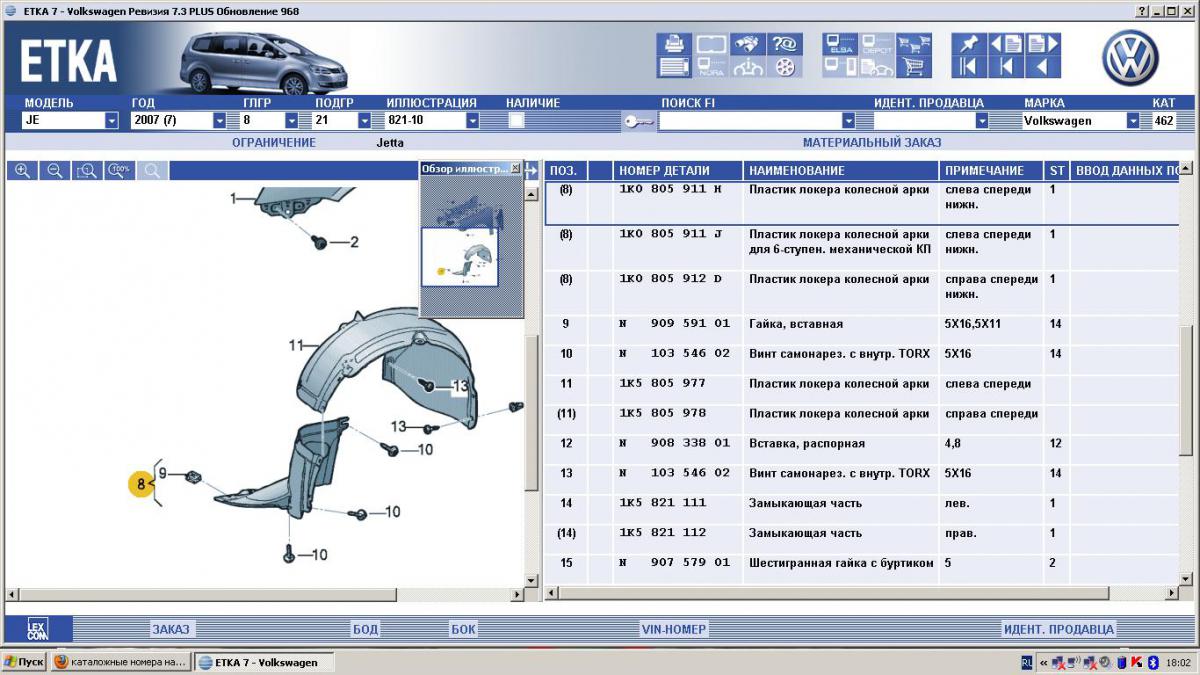1200x675 pixels.
Task: Jump to first entry double-bar arrow
Action: tap(969, 67)
